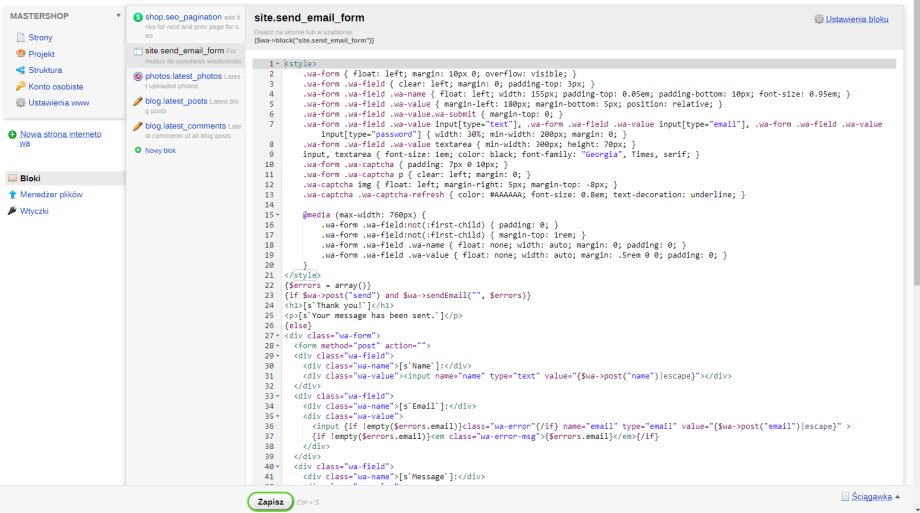This screenshot has height=513, width=920.
Task: Fold the @media block at line 15
Action: [x=277, y=215]
